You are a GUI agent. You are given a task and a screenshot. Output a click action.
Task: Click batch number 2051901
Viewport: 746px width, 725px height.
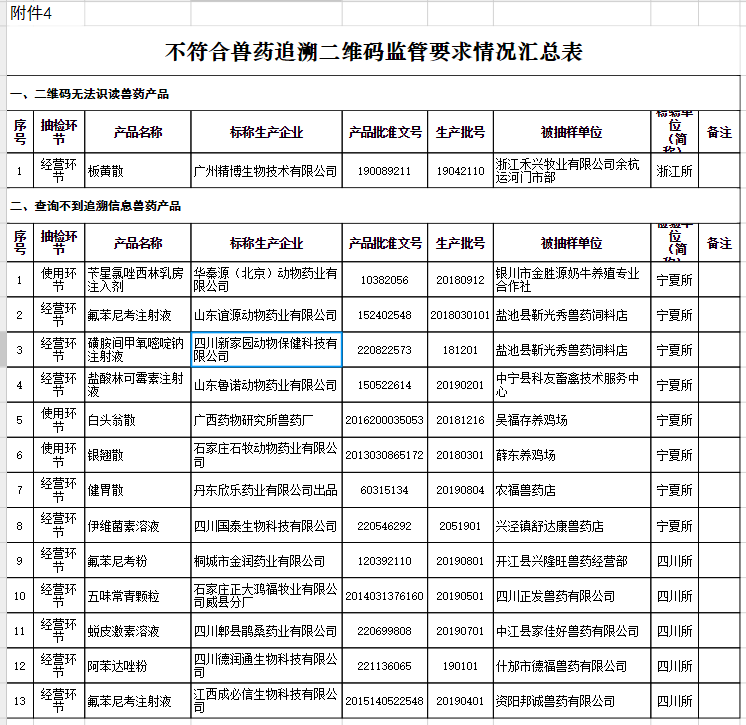click(x=460, y=526)
